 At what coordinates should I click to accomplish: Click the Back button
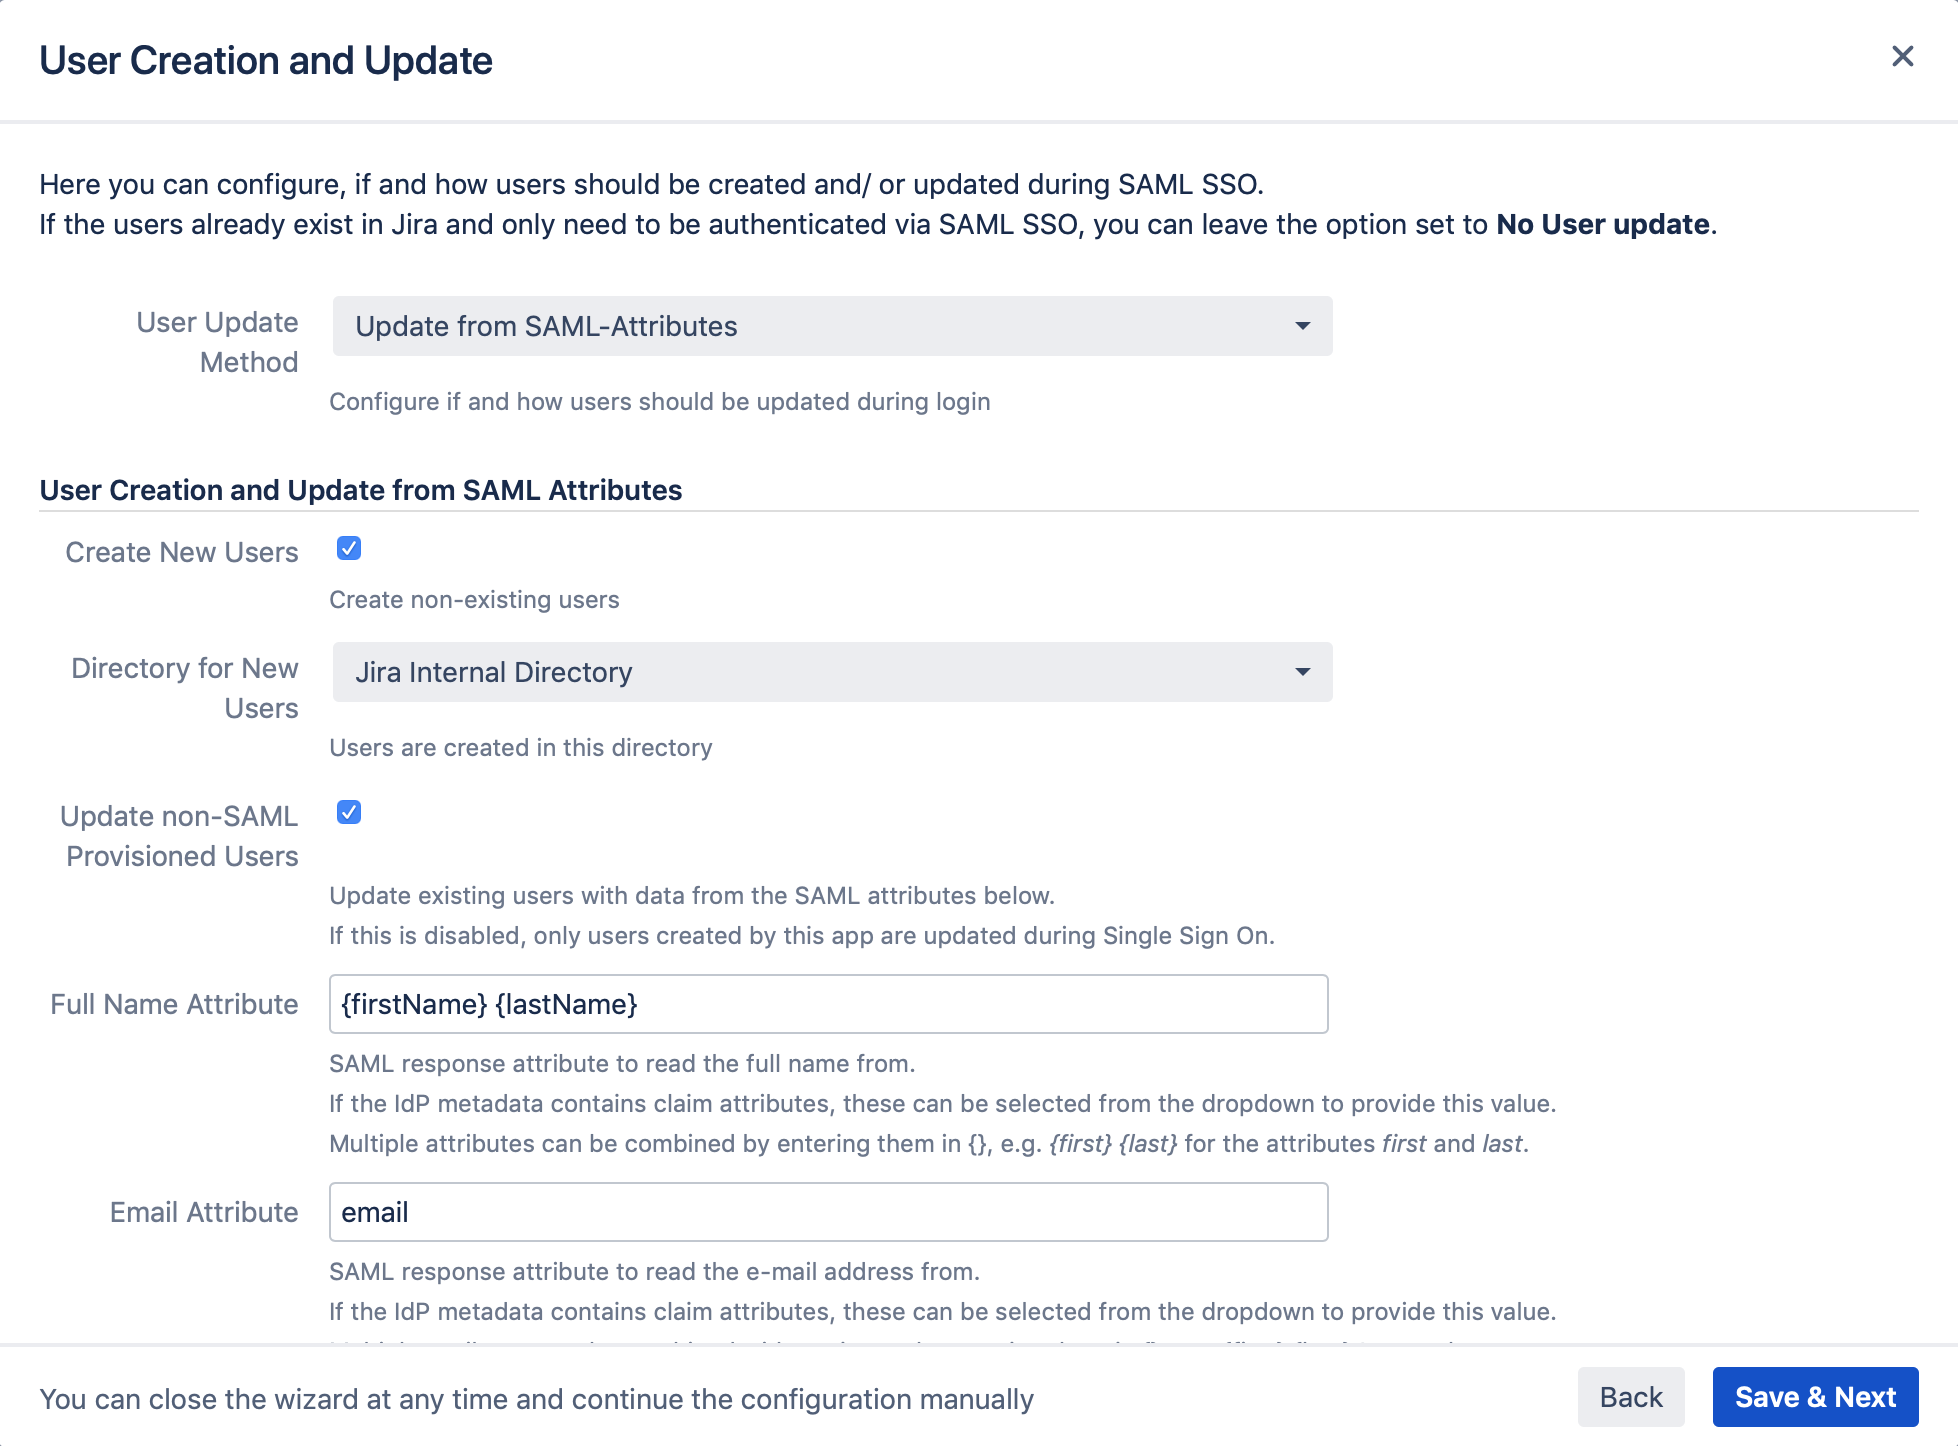(x=1630, y=1397)
